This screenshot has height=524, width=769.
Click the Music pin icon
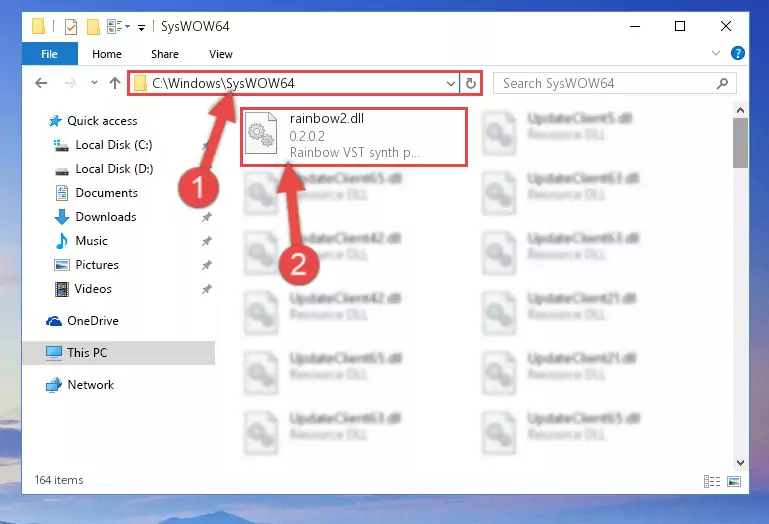[x=206, y=241]
